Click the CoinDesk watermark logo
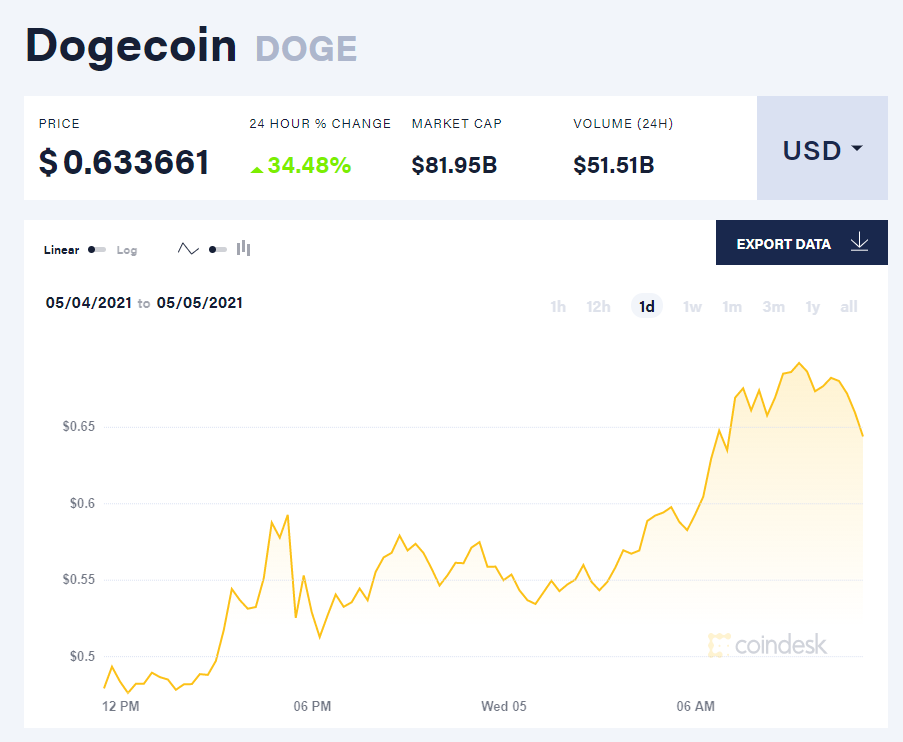The height and width of the screenshot is (742, 903). tap(767, 645)
